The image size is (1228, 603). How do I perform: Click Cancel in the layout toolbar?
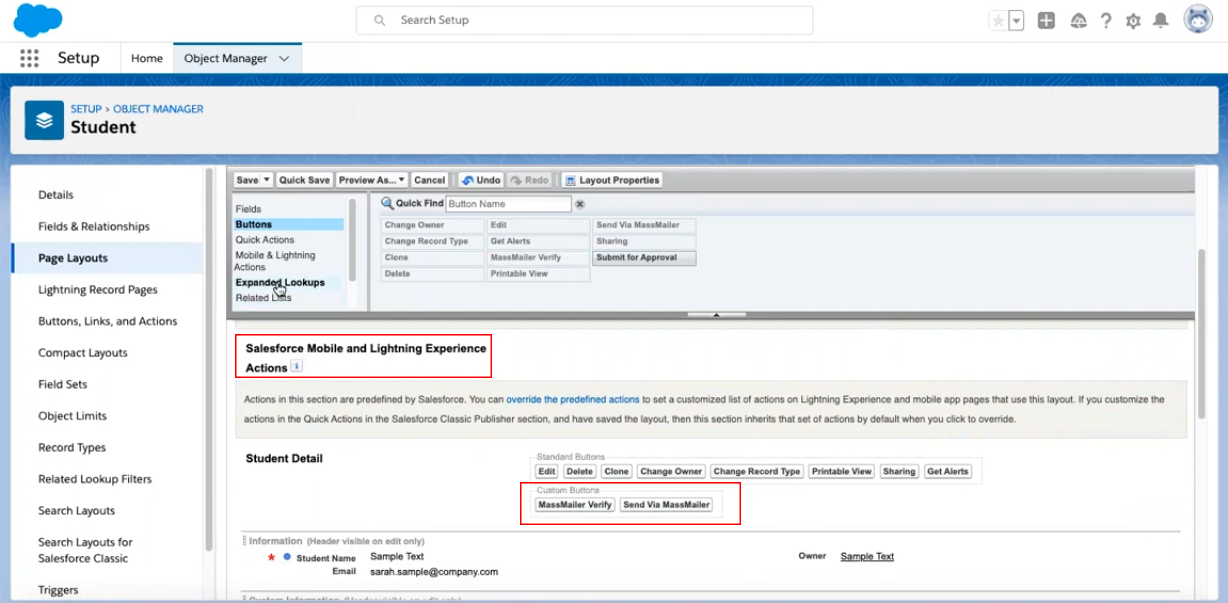click(x=429, y=180)
